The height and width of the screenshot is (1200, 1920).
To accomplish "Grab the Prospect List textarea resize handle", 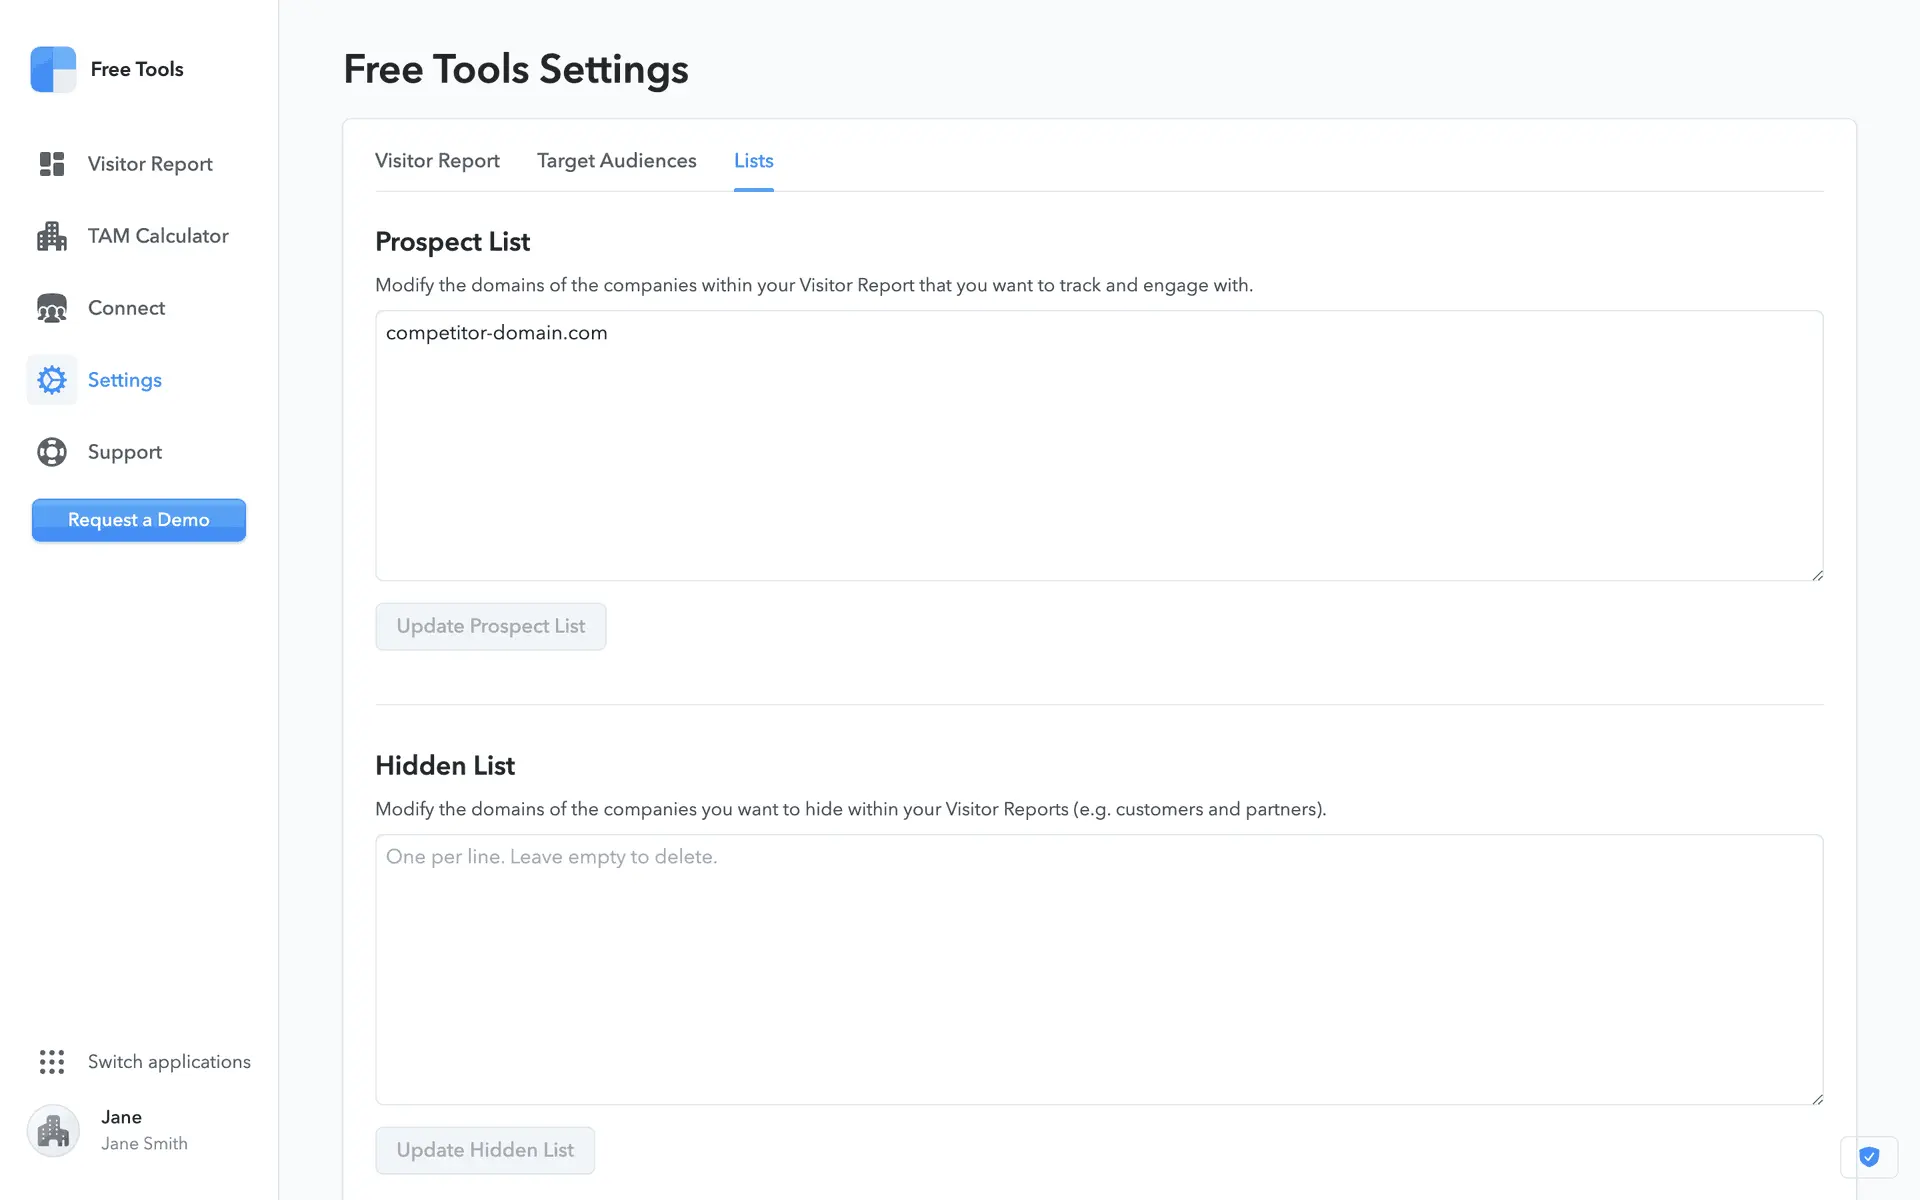I will point(1817,575).
